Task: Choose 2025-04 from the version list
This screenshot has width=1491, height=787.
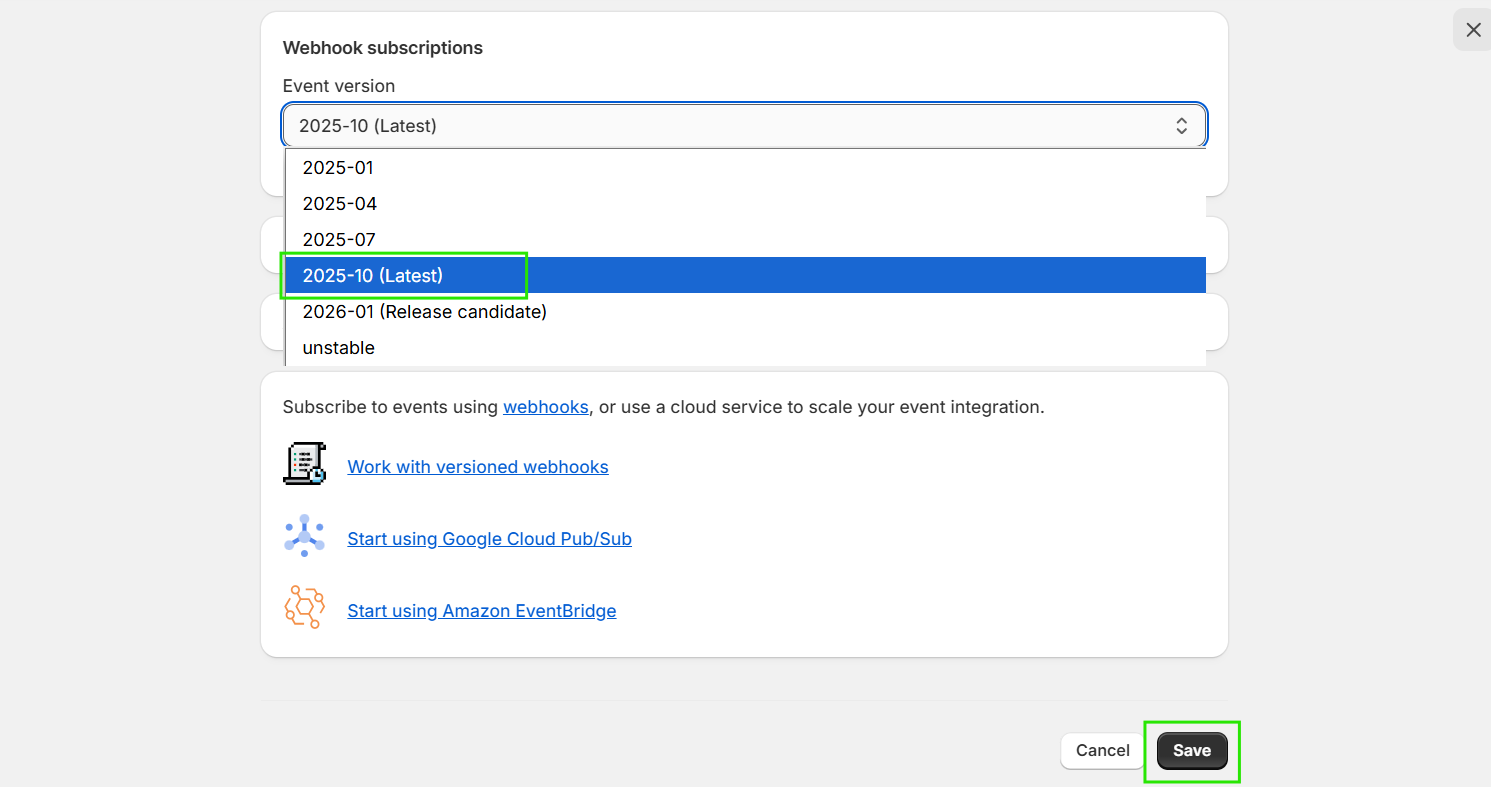Action: [340, 204]
